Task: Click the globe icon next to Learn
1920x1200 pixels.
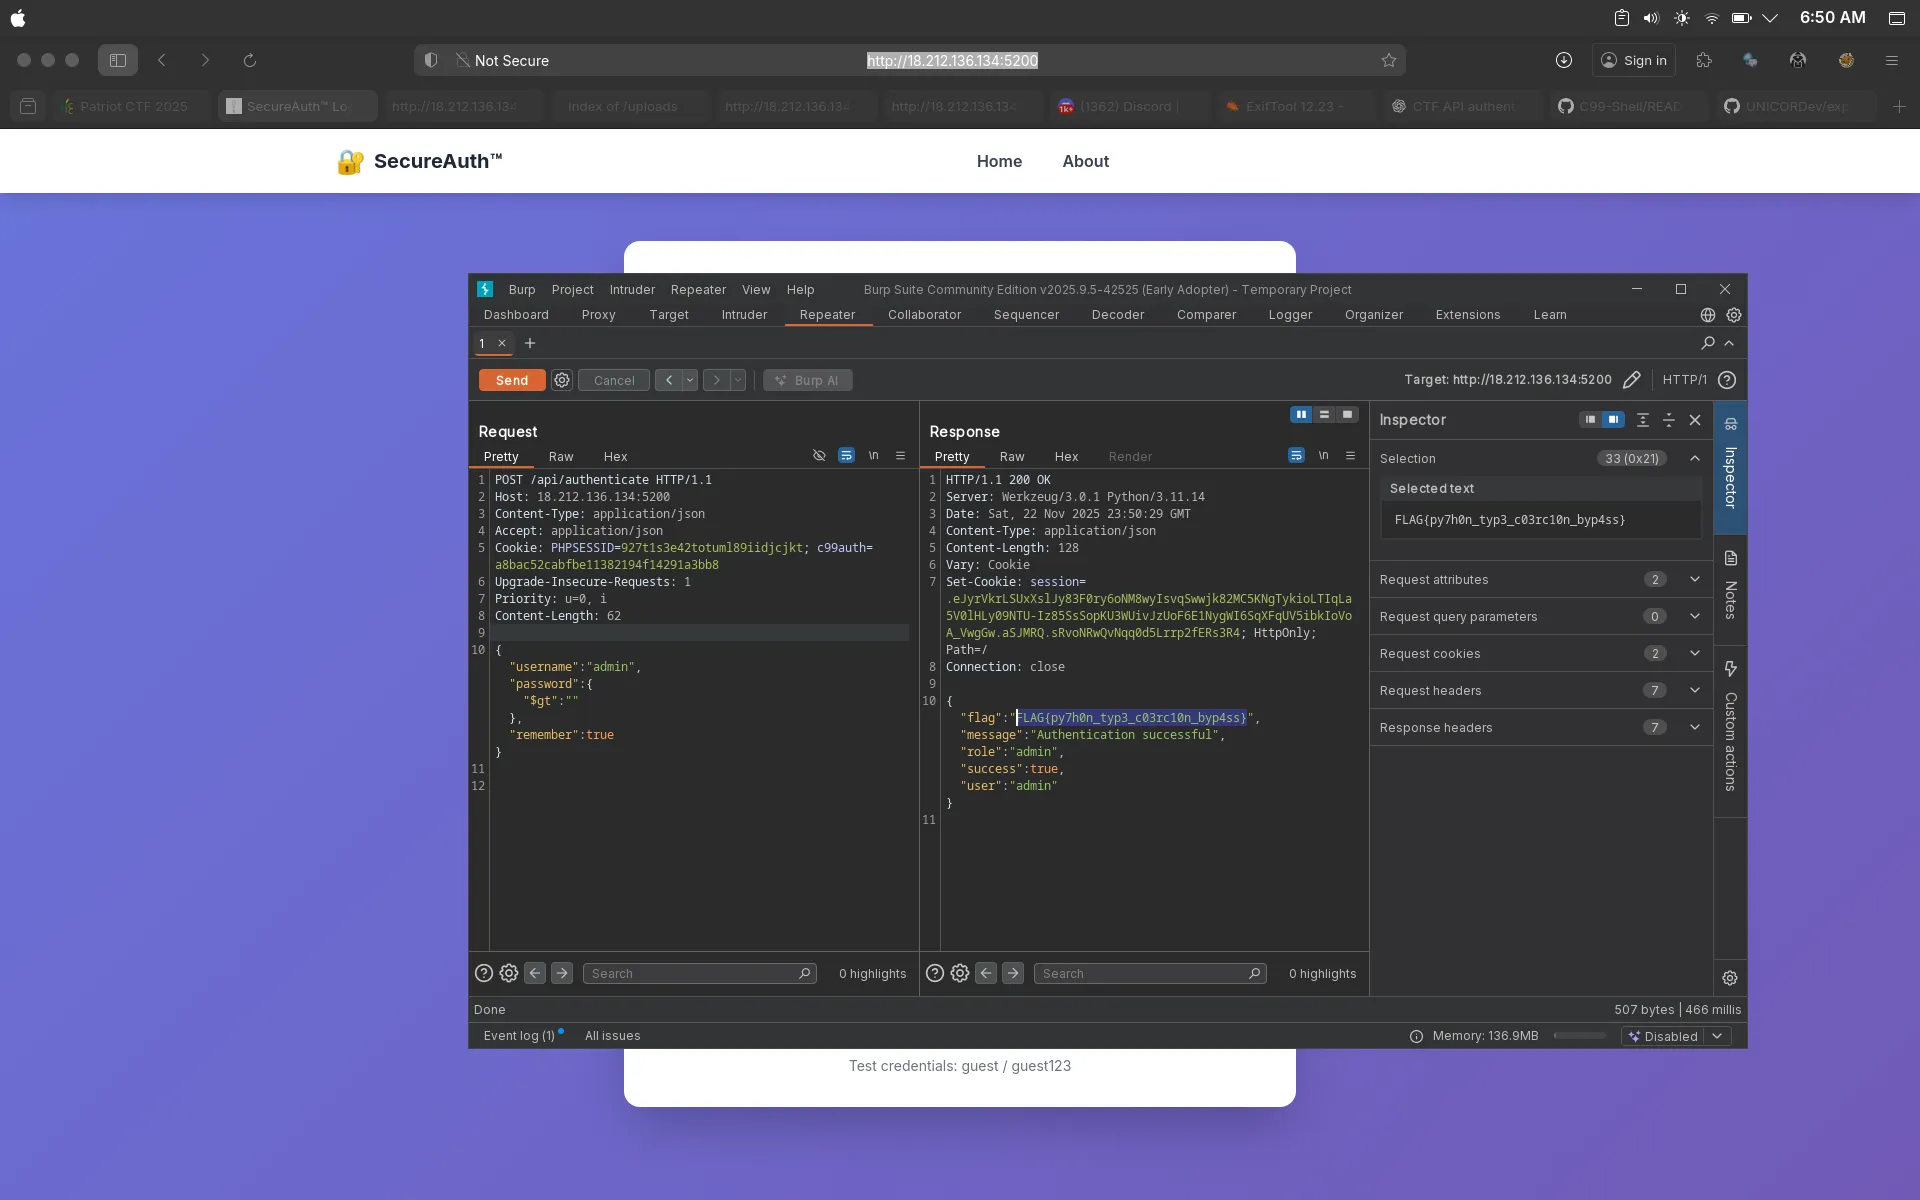Action: [x=1708, y=315]
